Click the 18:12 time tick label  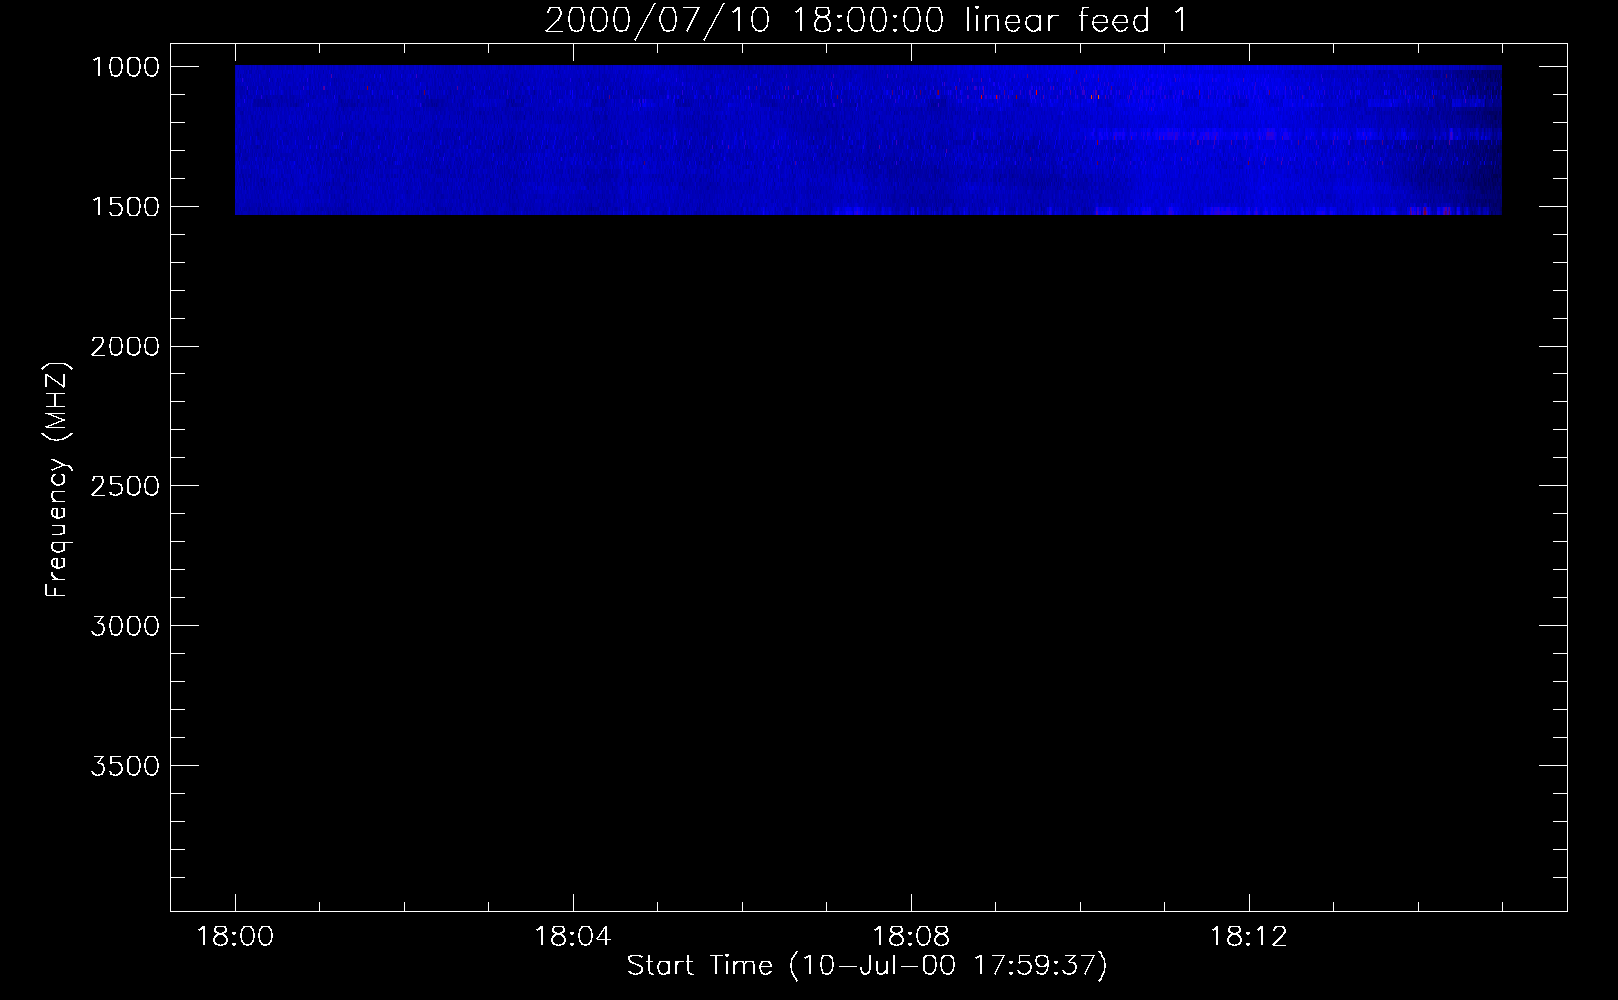pos(1248,937)
